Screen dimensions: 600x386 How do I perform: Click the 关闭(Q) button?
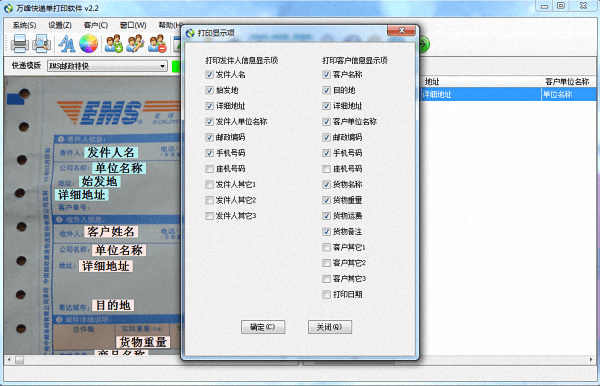click(330, 327)
